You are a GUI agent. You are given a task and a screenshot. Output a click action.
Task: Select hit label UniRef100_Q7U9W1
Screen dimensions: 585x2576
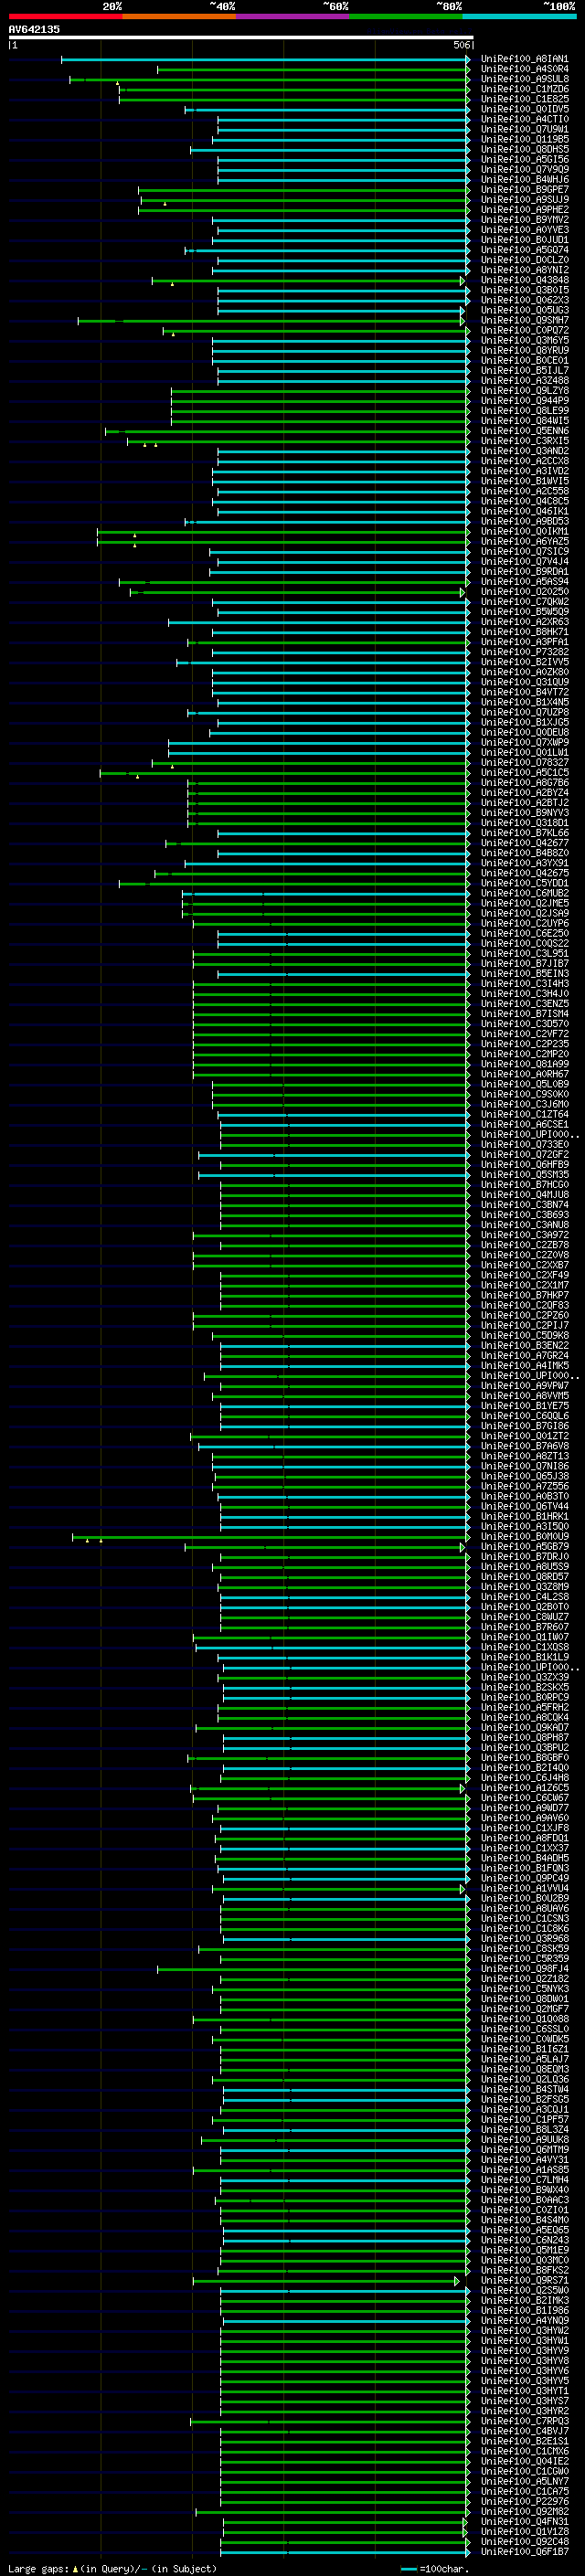(x=524, y=129)
